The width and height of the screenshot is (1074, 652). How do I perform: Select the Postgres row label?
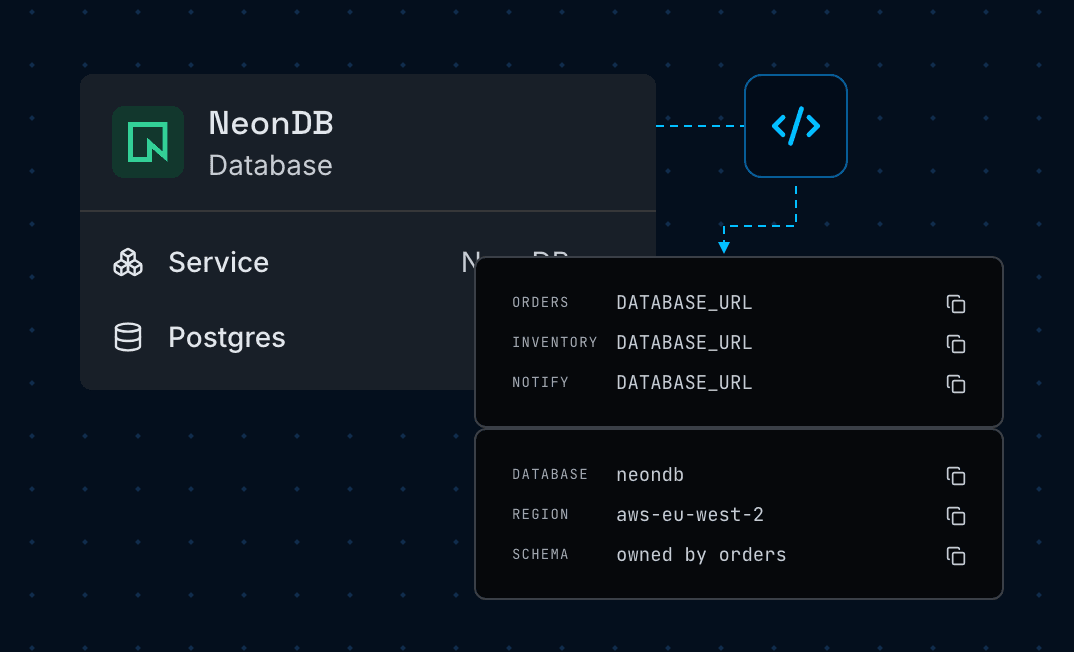point(227,338)
